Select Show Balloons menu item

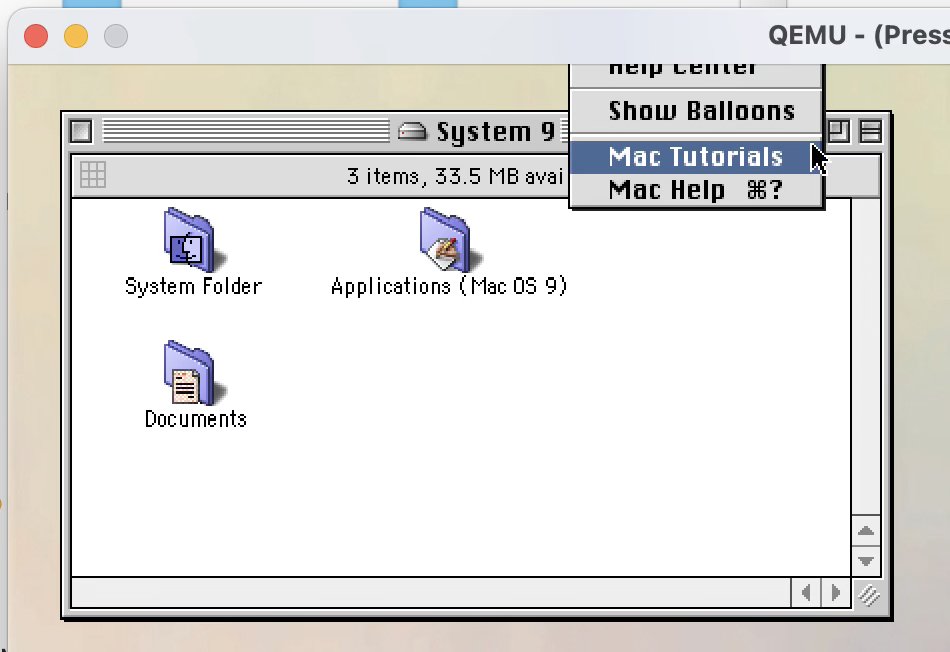tap(696, 111)
